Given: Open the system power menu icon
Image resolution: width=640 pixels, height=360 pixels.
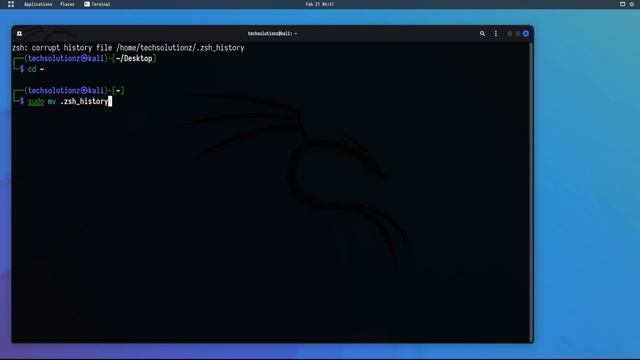Looking at the screenshot, I should pos(632,4).
